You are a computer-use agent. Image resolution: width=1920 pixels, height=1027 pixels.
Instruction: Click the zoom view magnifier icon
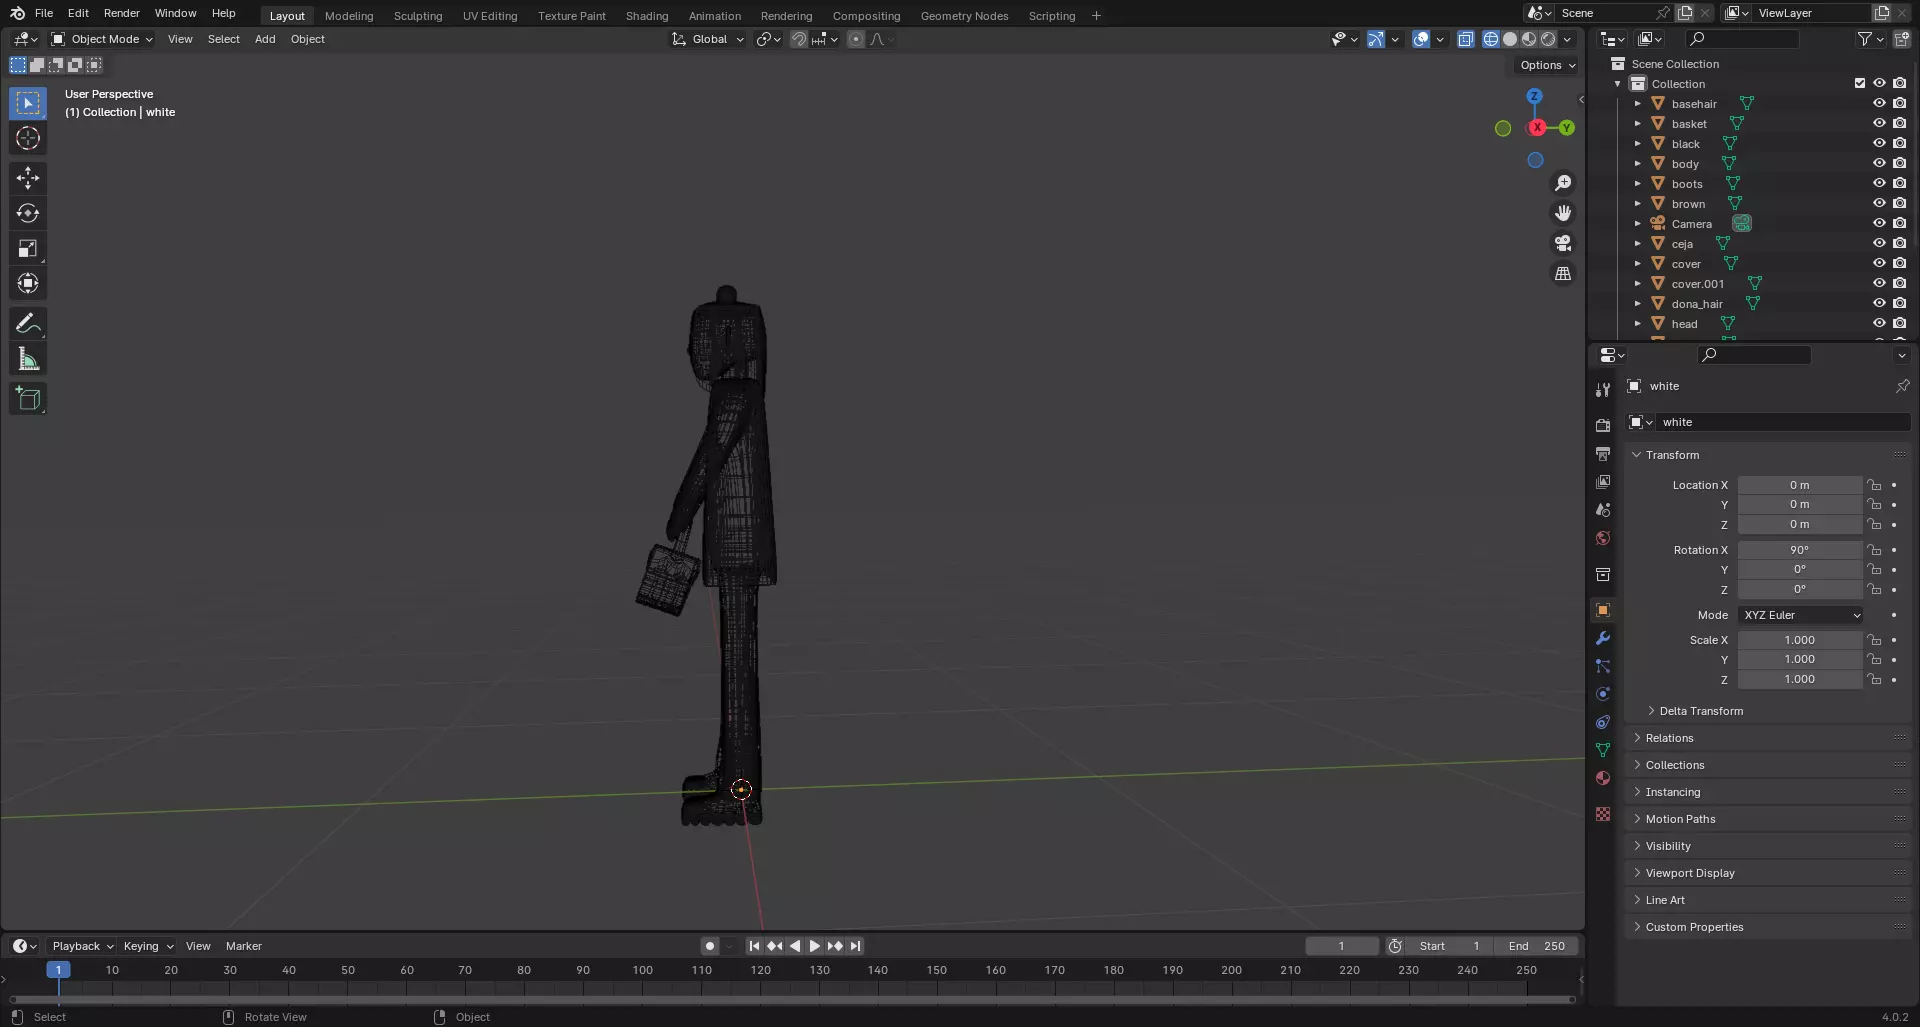(1563, 183)
